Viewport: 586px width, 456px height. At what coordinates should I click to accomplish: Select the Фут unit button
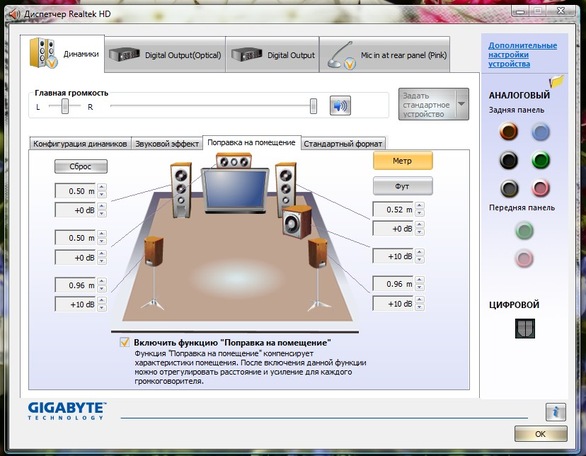point(403,186)
